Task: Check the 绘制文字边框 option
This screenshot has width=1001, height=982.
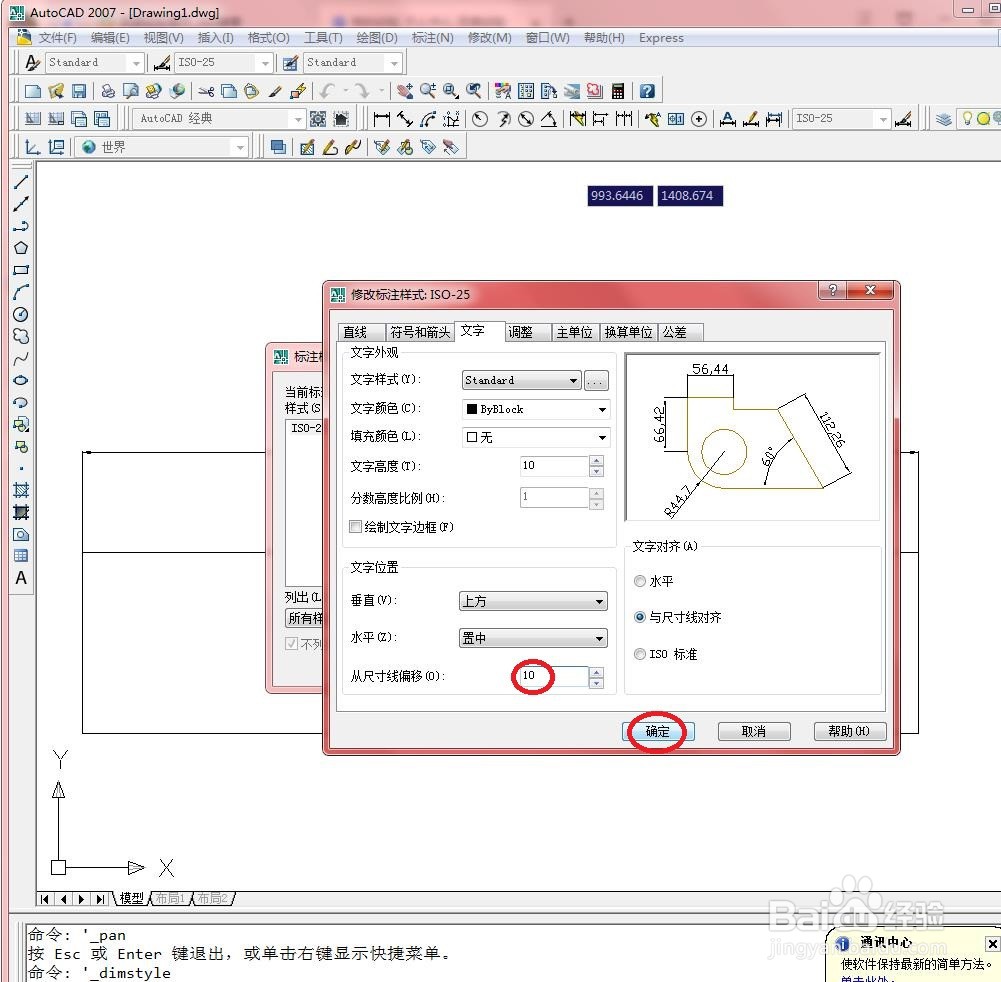Action: pyautogui.click(x=355, y=527)
